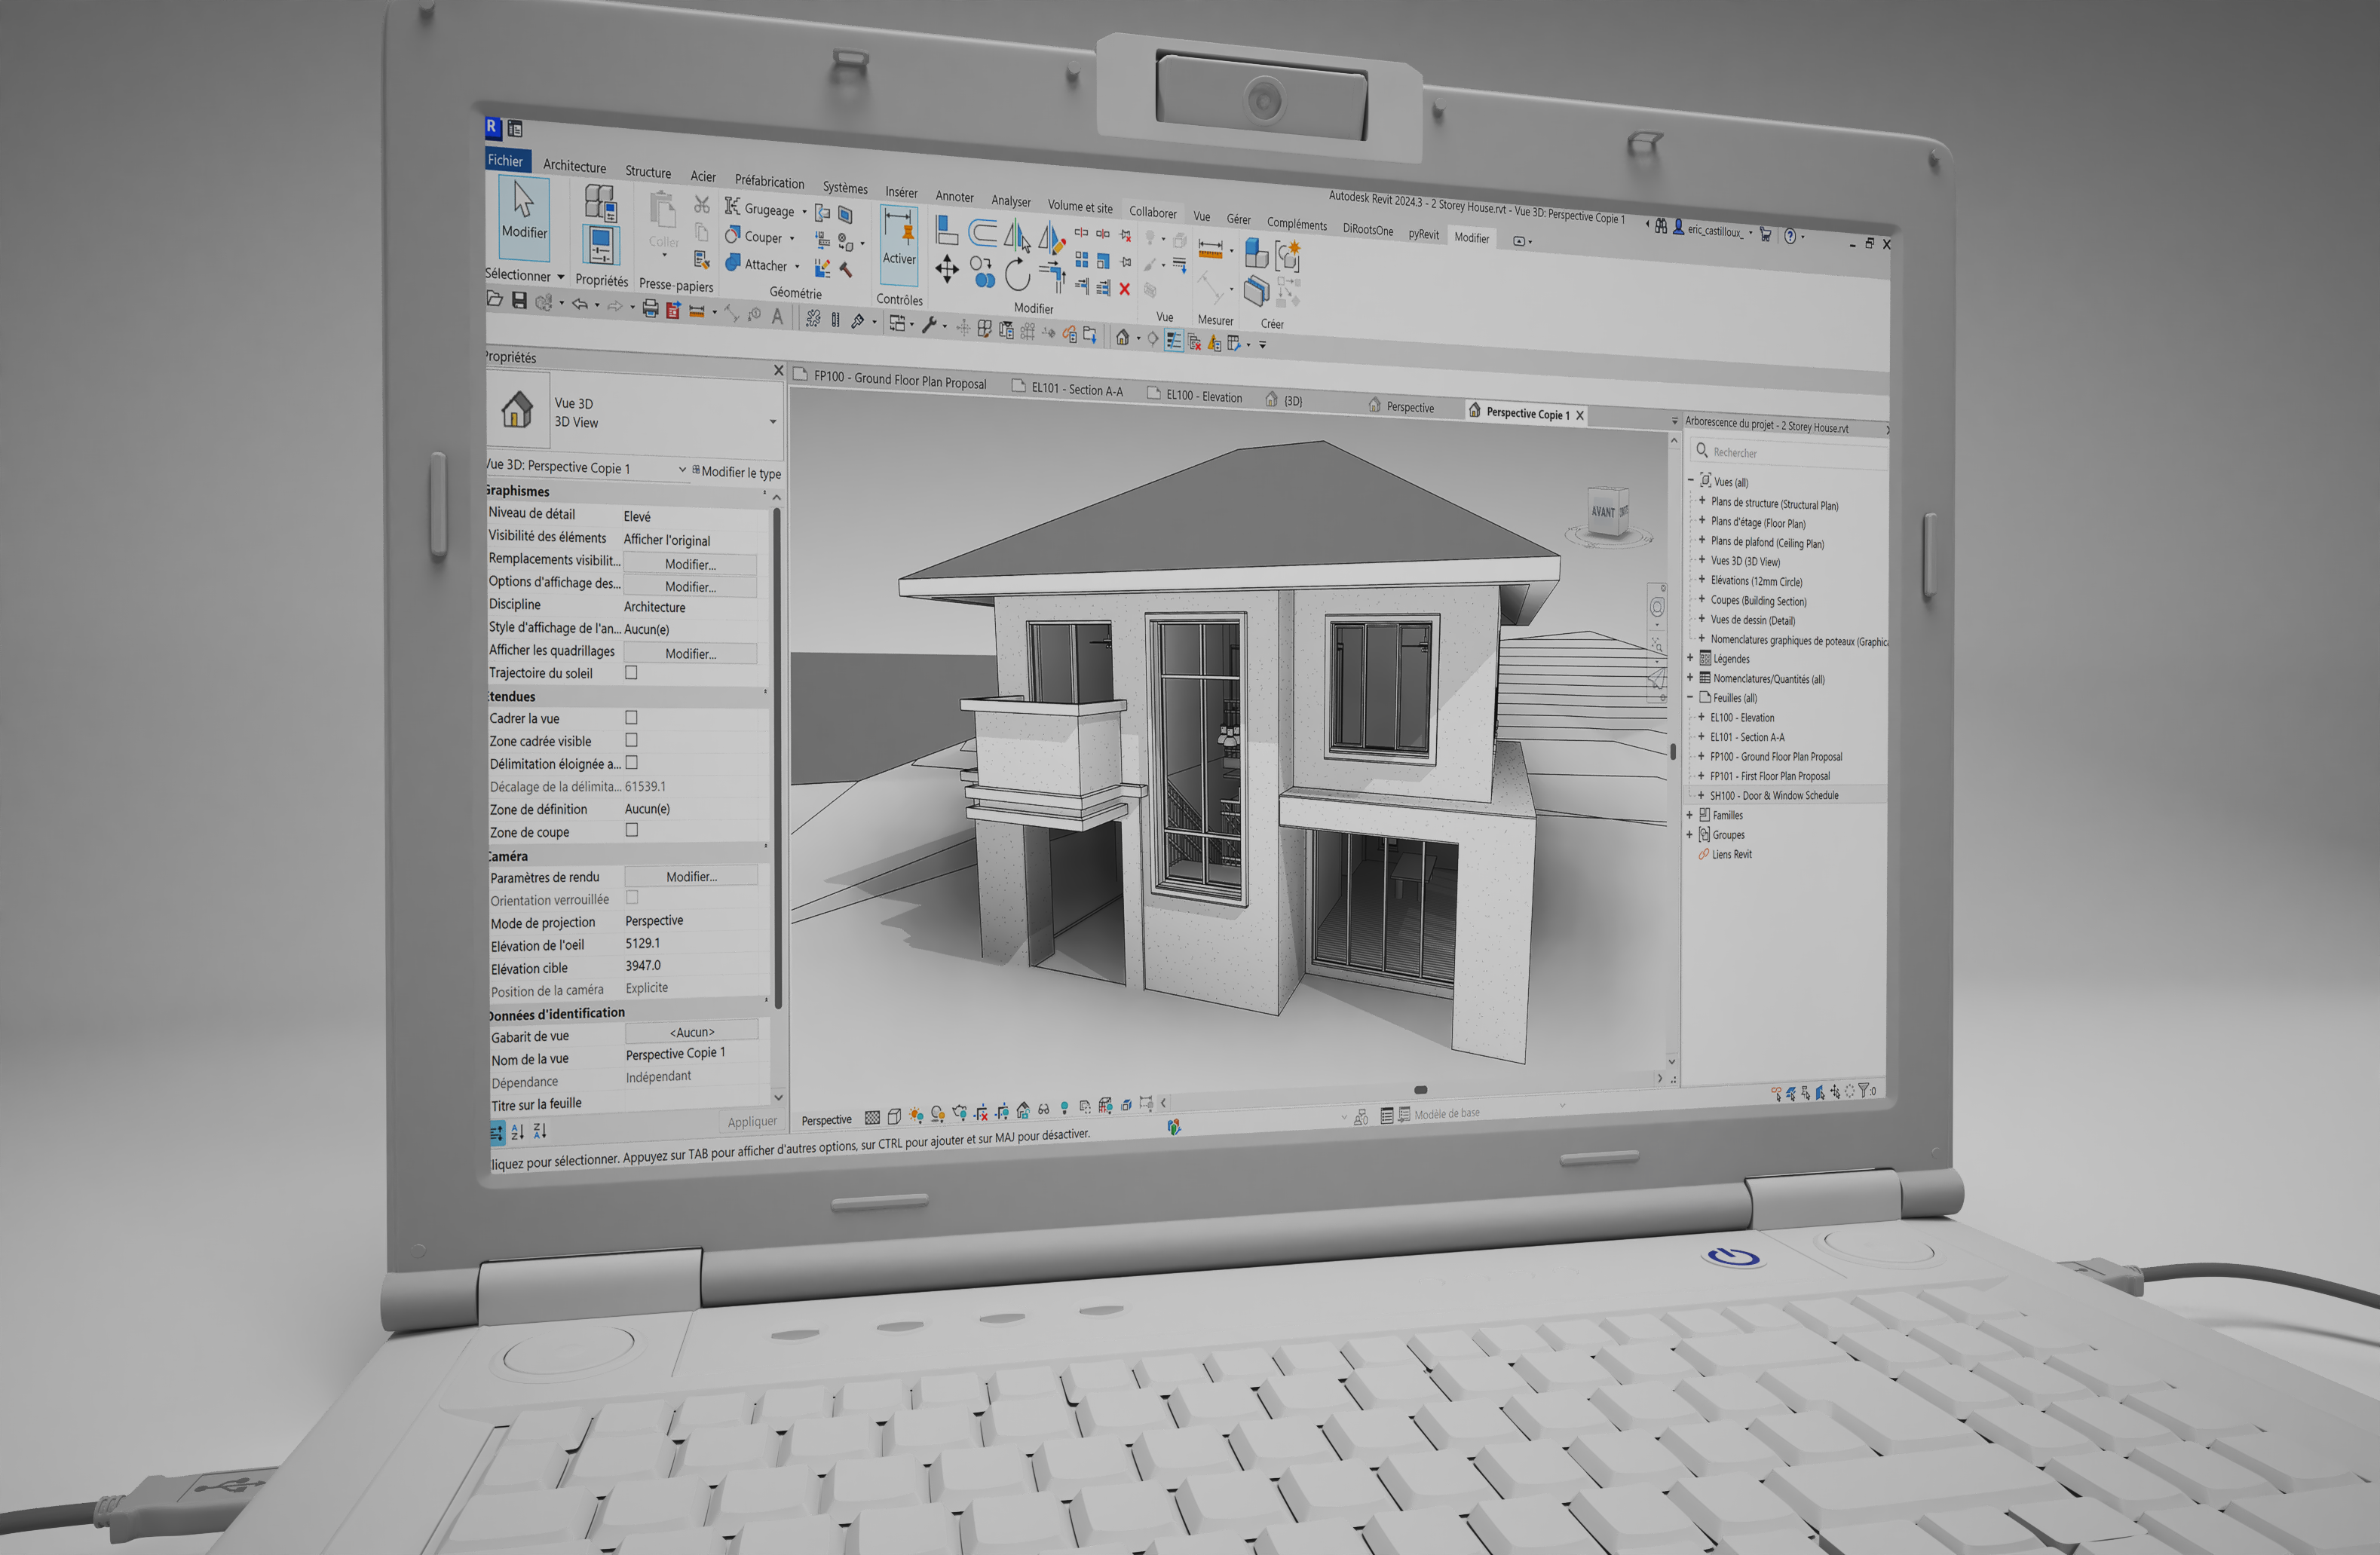Viewport: 2380px width, 1555px height.
Task: Click Modifier button for Paramètres de rendu
Action: point(691,877)
